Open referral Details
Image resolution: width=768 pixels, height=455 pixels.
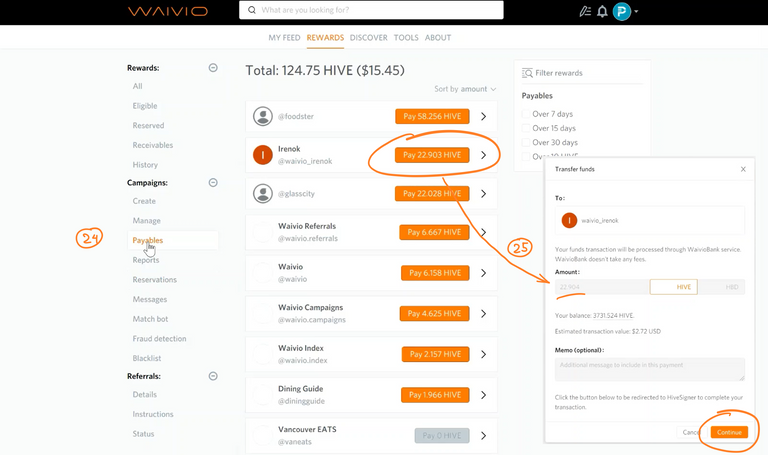144,394
